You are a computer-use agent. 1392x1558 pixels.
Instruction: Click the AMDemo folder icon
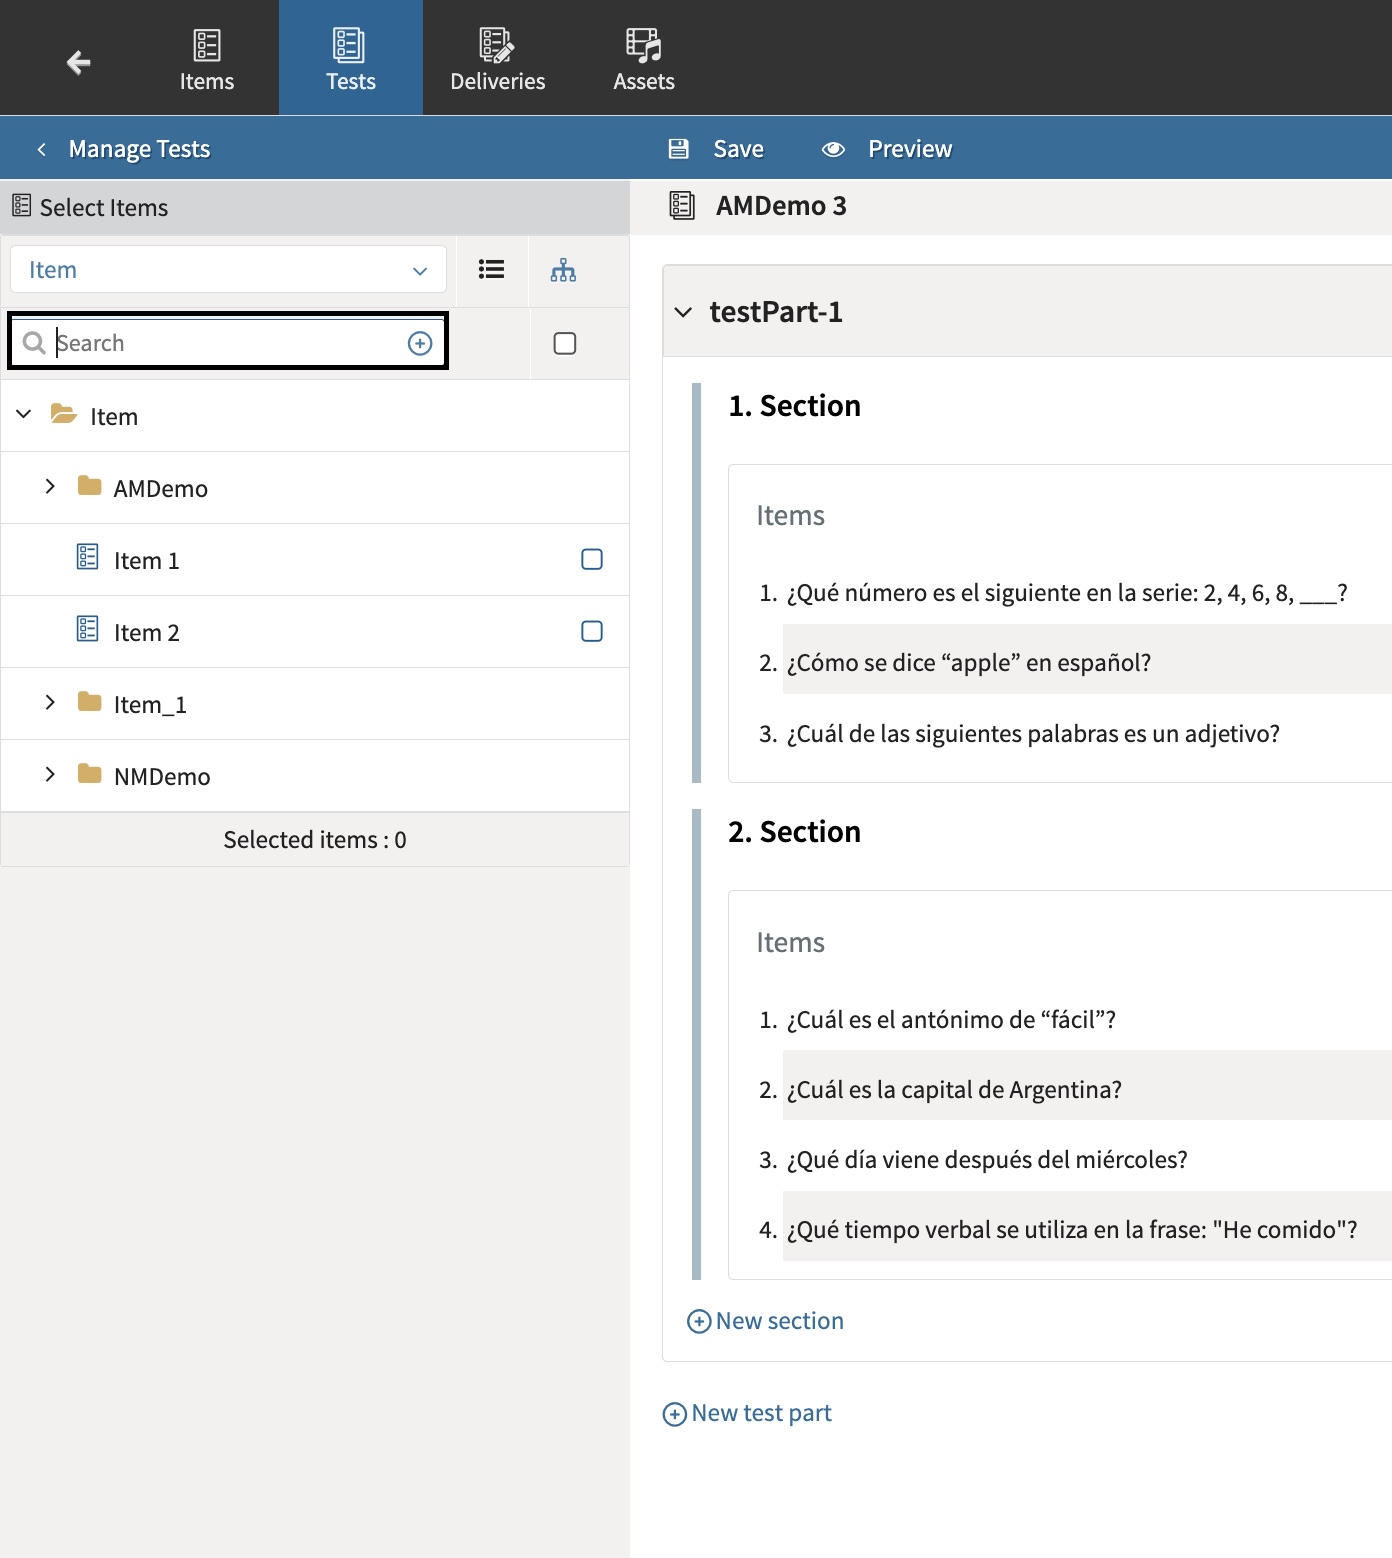point(89,487)
